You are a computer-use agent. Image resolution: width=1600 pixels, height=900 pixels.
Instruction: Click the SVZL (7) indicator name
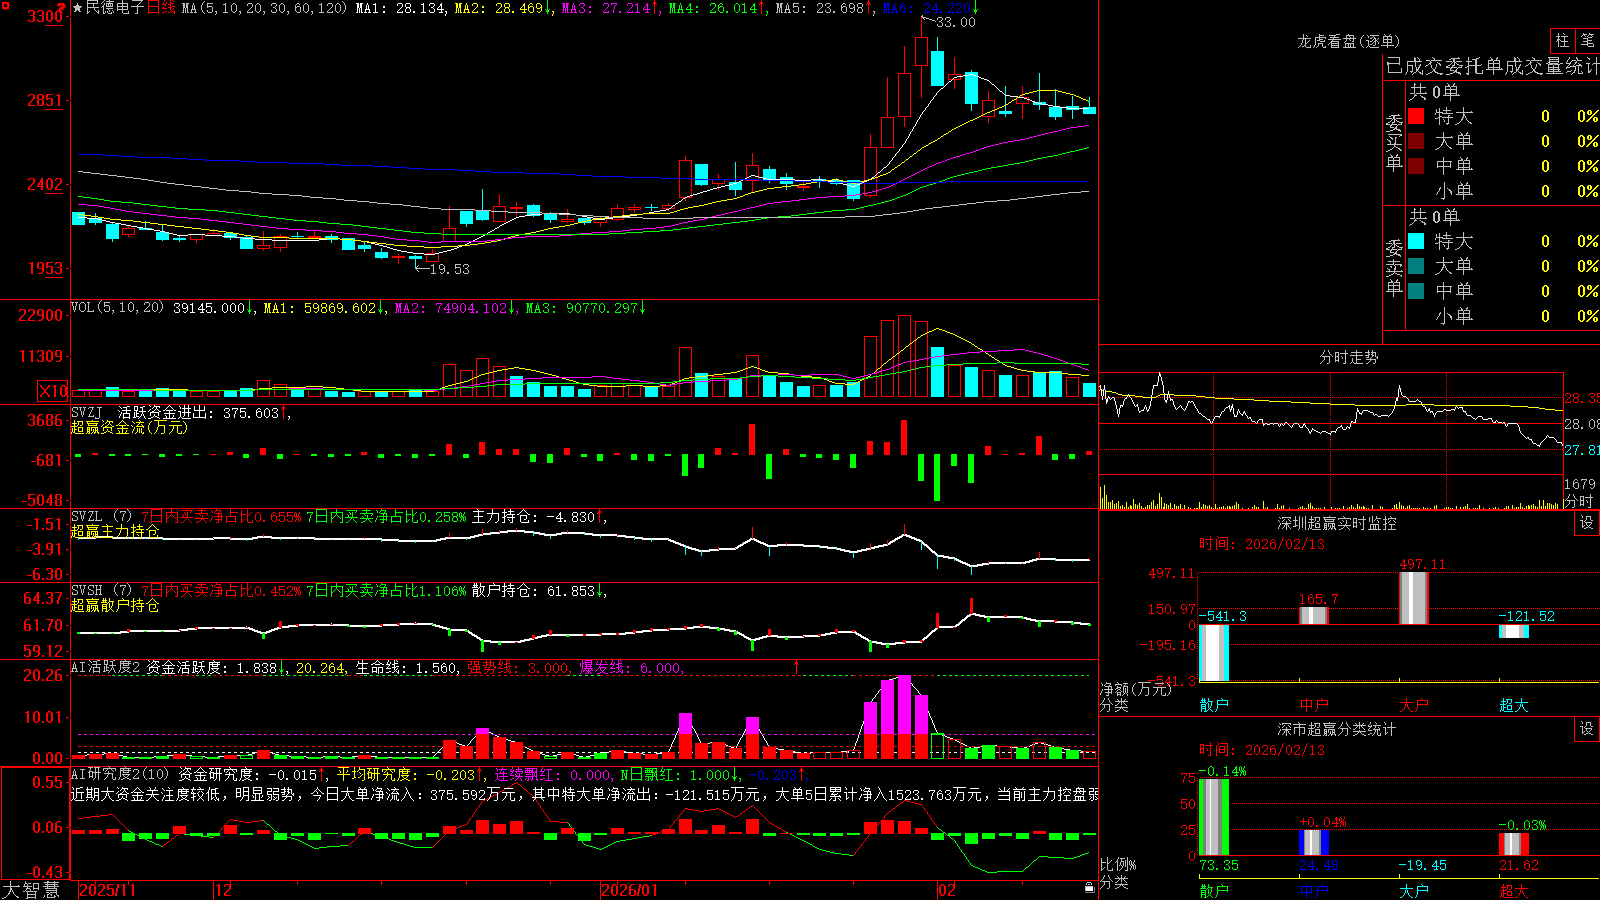[101, 517]
